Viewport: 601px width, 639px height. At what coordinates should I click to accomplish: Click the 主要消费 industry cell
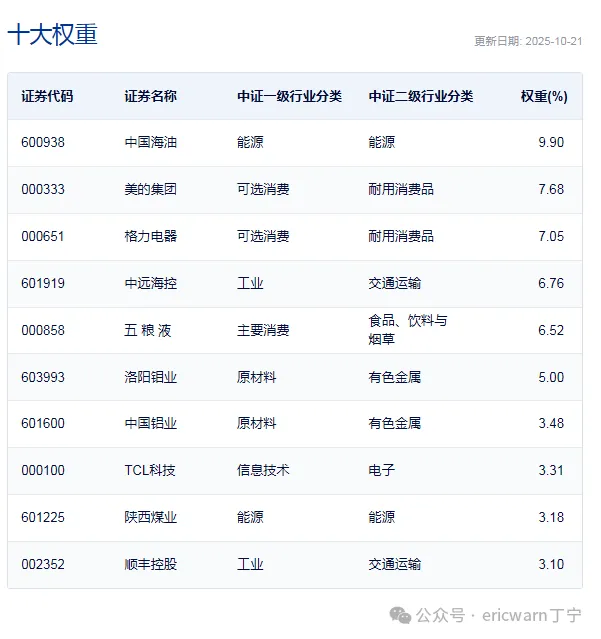263,330
